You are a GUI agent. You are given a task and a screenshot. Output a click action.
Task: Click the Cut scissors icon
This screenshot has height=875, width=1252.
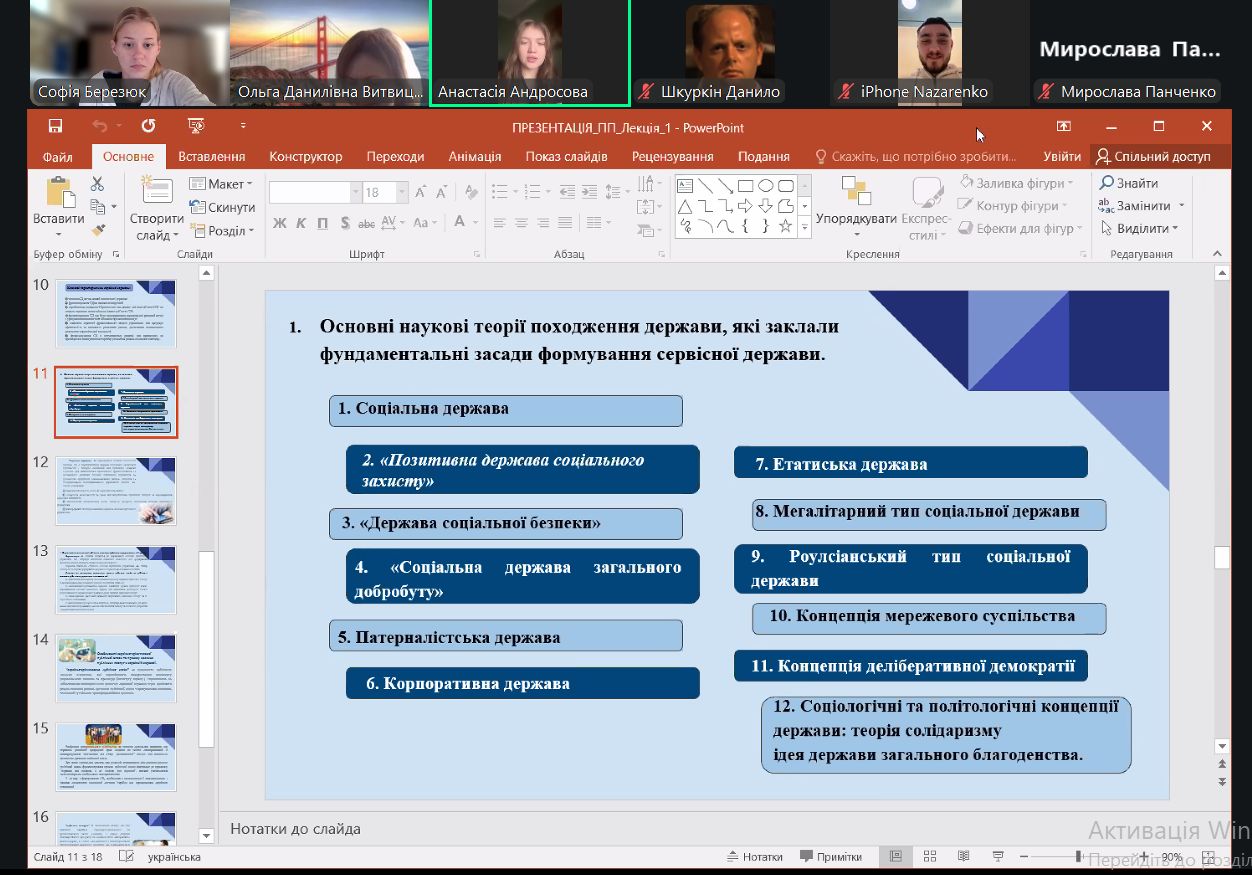click(x=97, y=184)
